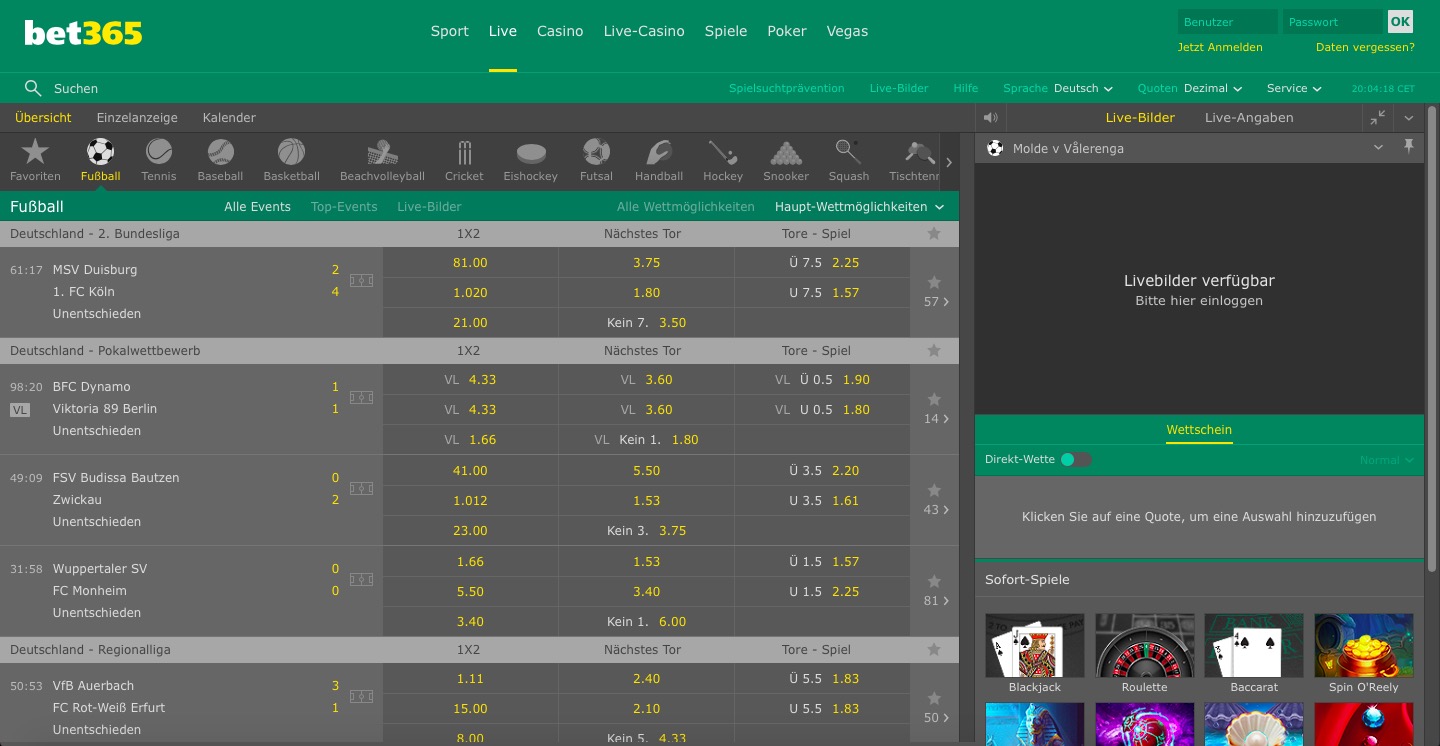Favorite the Wuppertaler SV match star

(934, 581)
